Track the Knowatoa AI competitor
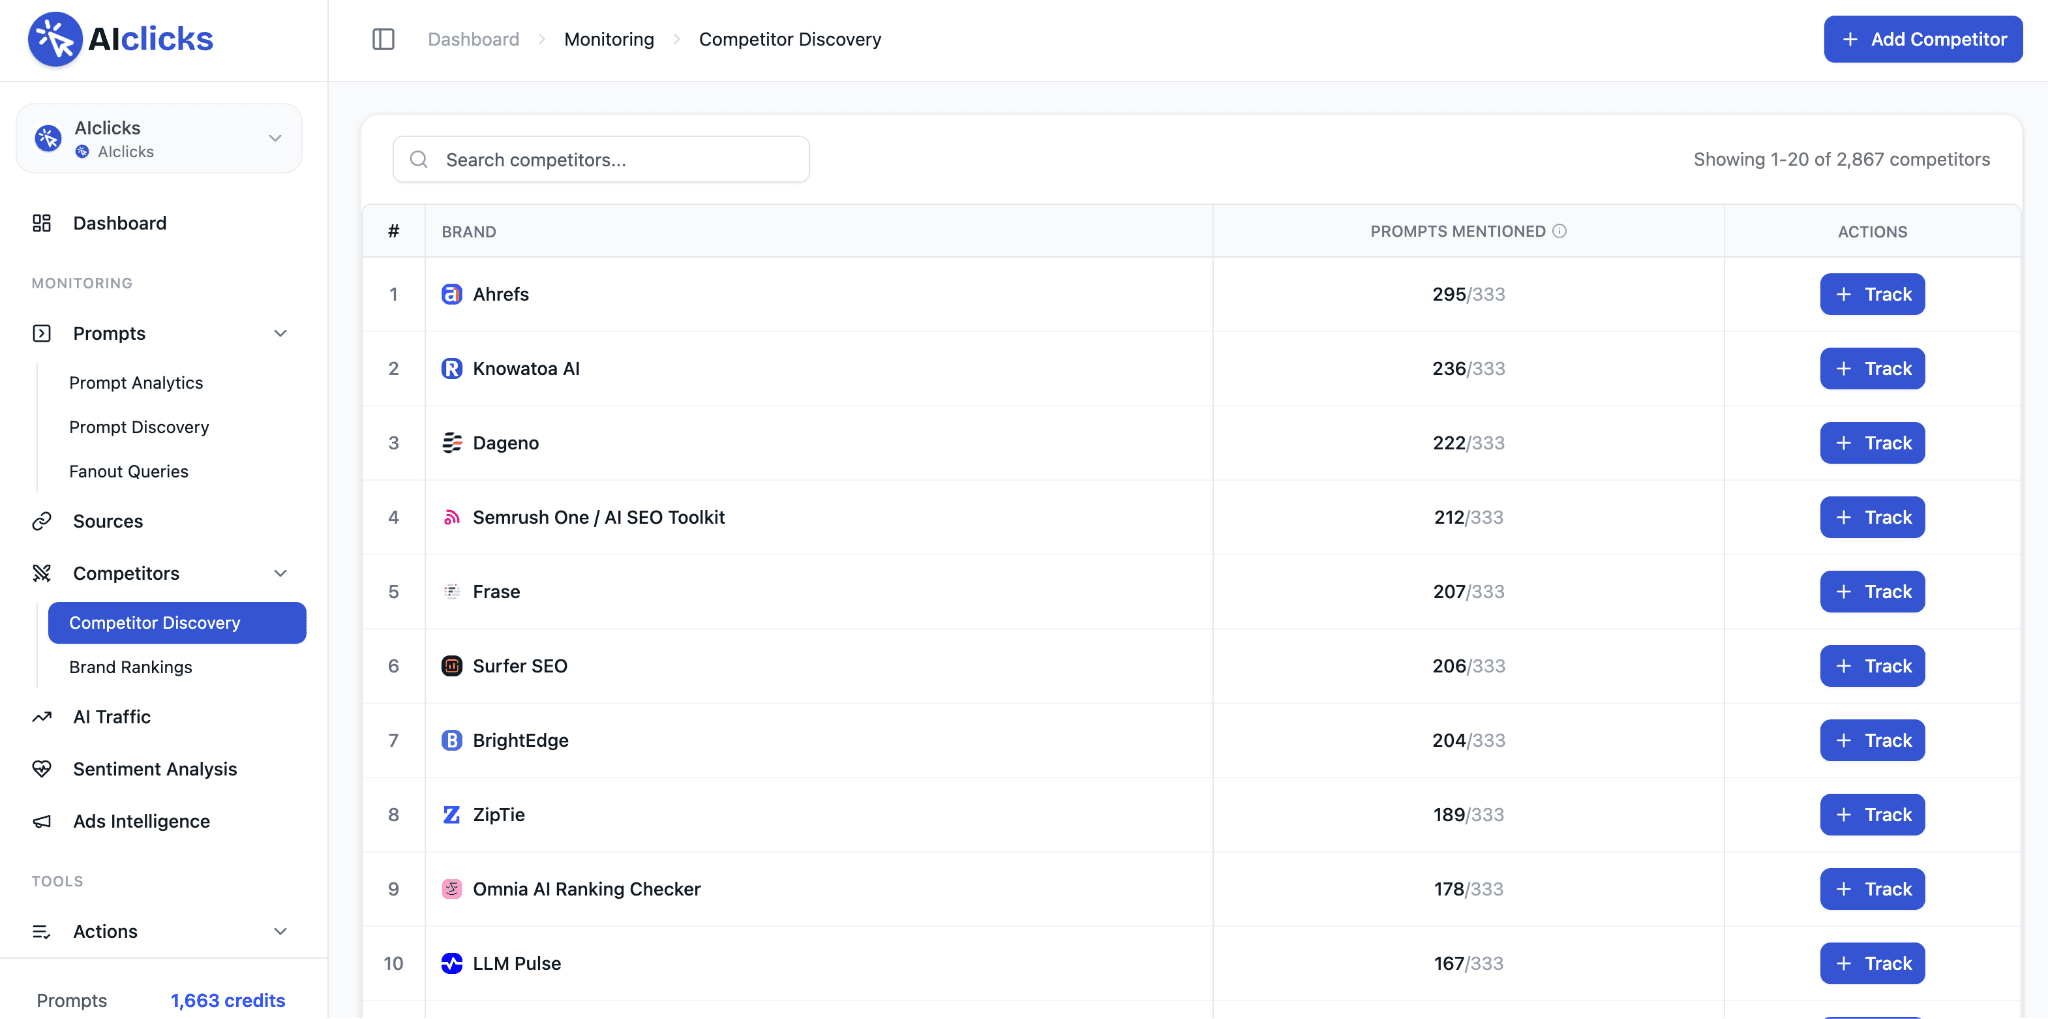Image resolution: width=2048 pixels, height=1019 pixels. point(1872,368)
